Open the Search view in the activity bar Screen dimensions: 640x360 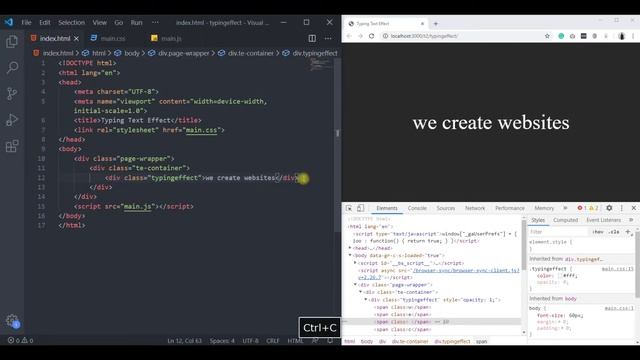[12, 67]
